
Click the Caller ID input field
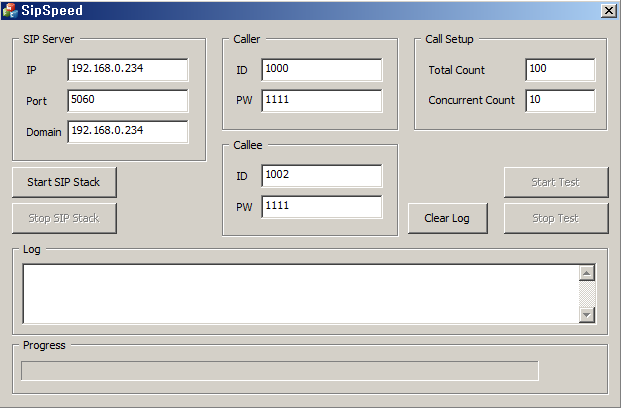321,70
